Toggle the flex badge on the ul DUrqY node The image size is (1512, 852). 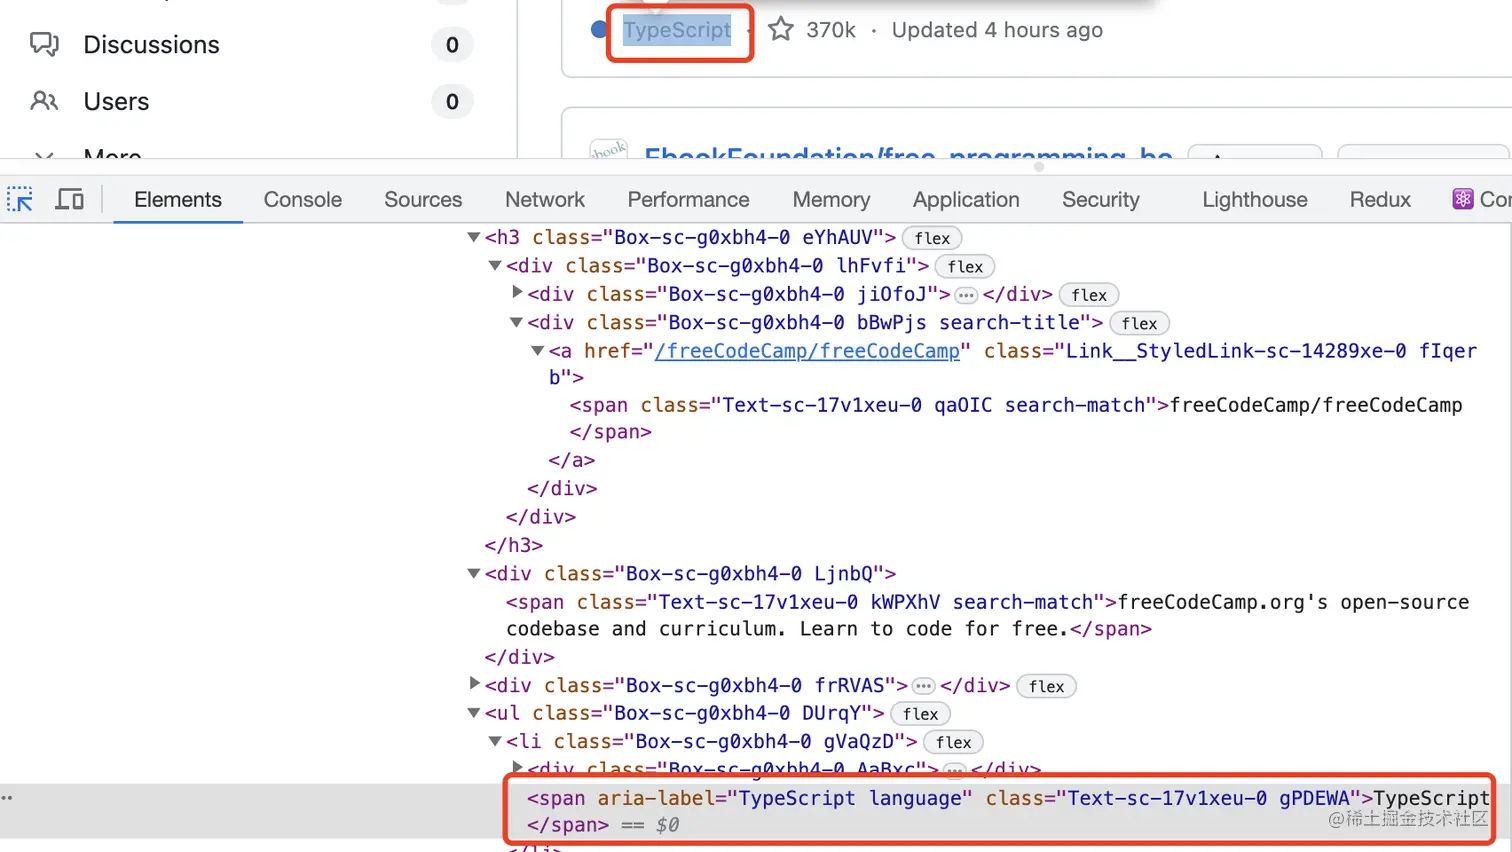click(x=920, y=714)
